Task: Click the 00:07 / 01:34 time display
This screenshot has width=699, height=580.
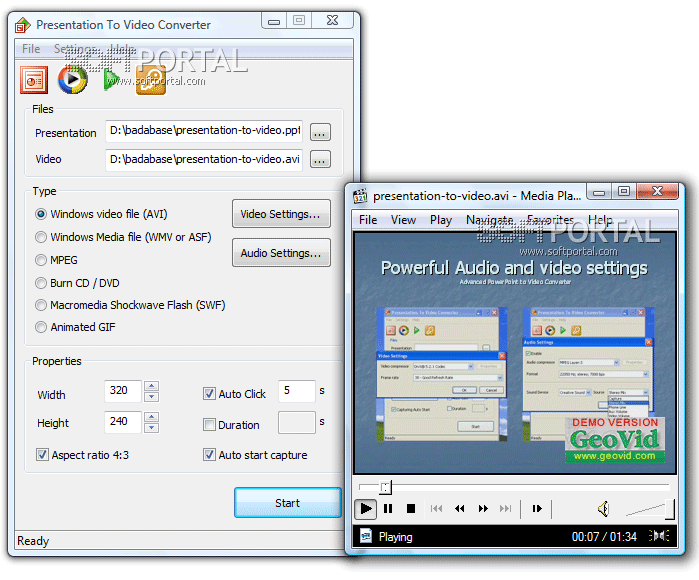Action: (604, 536)
